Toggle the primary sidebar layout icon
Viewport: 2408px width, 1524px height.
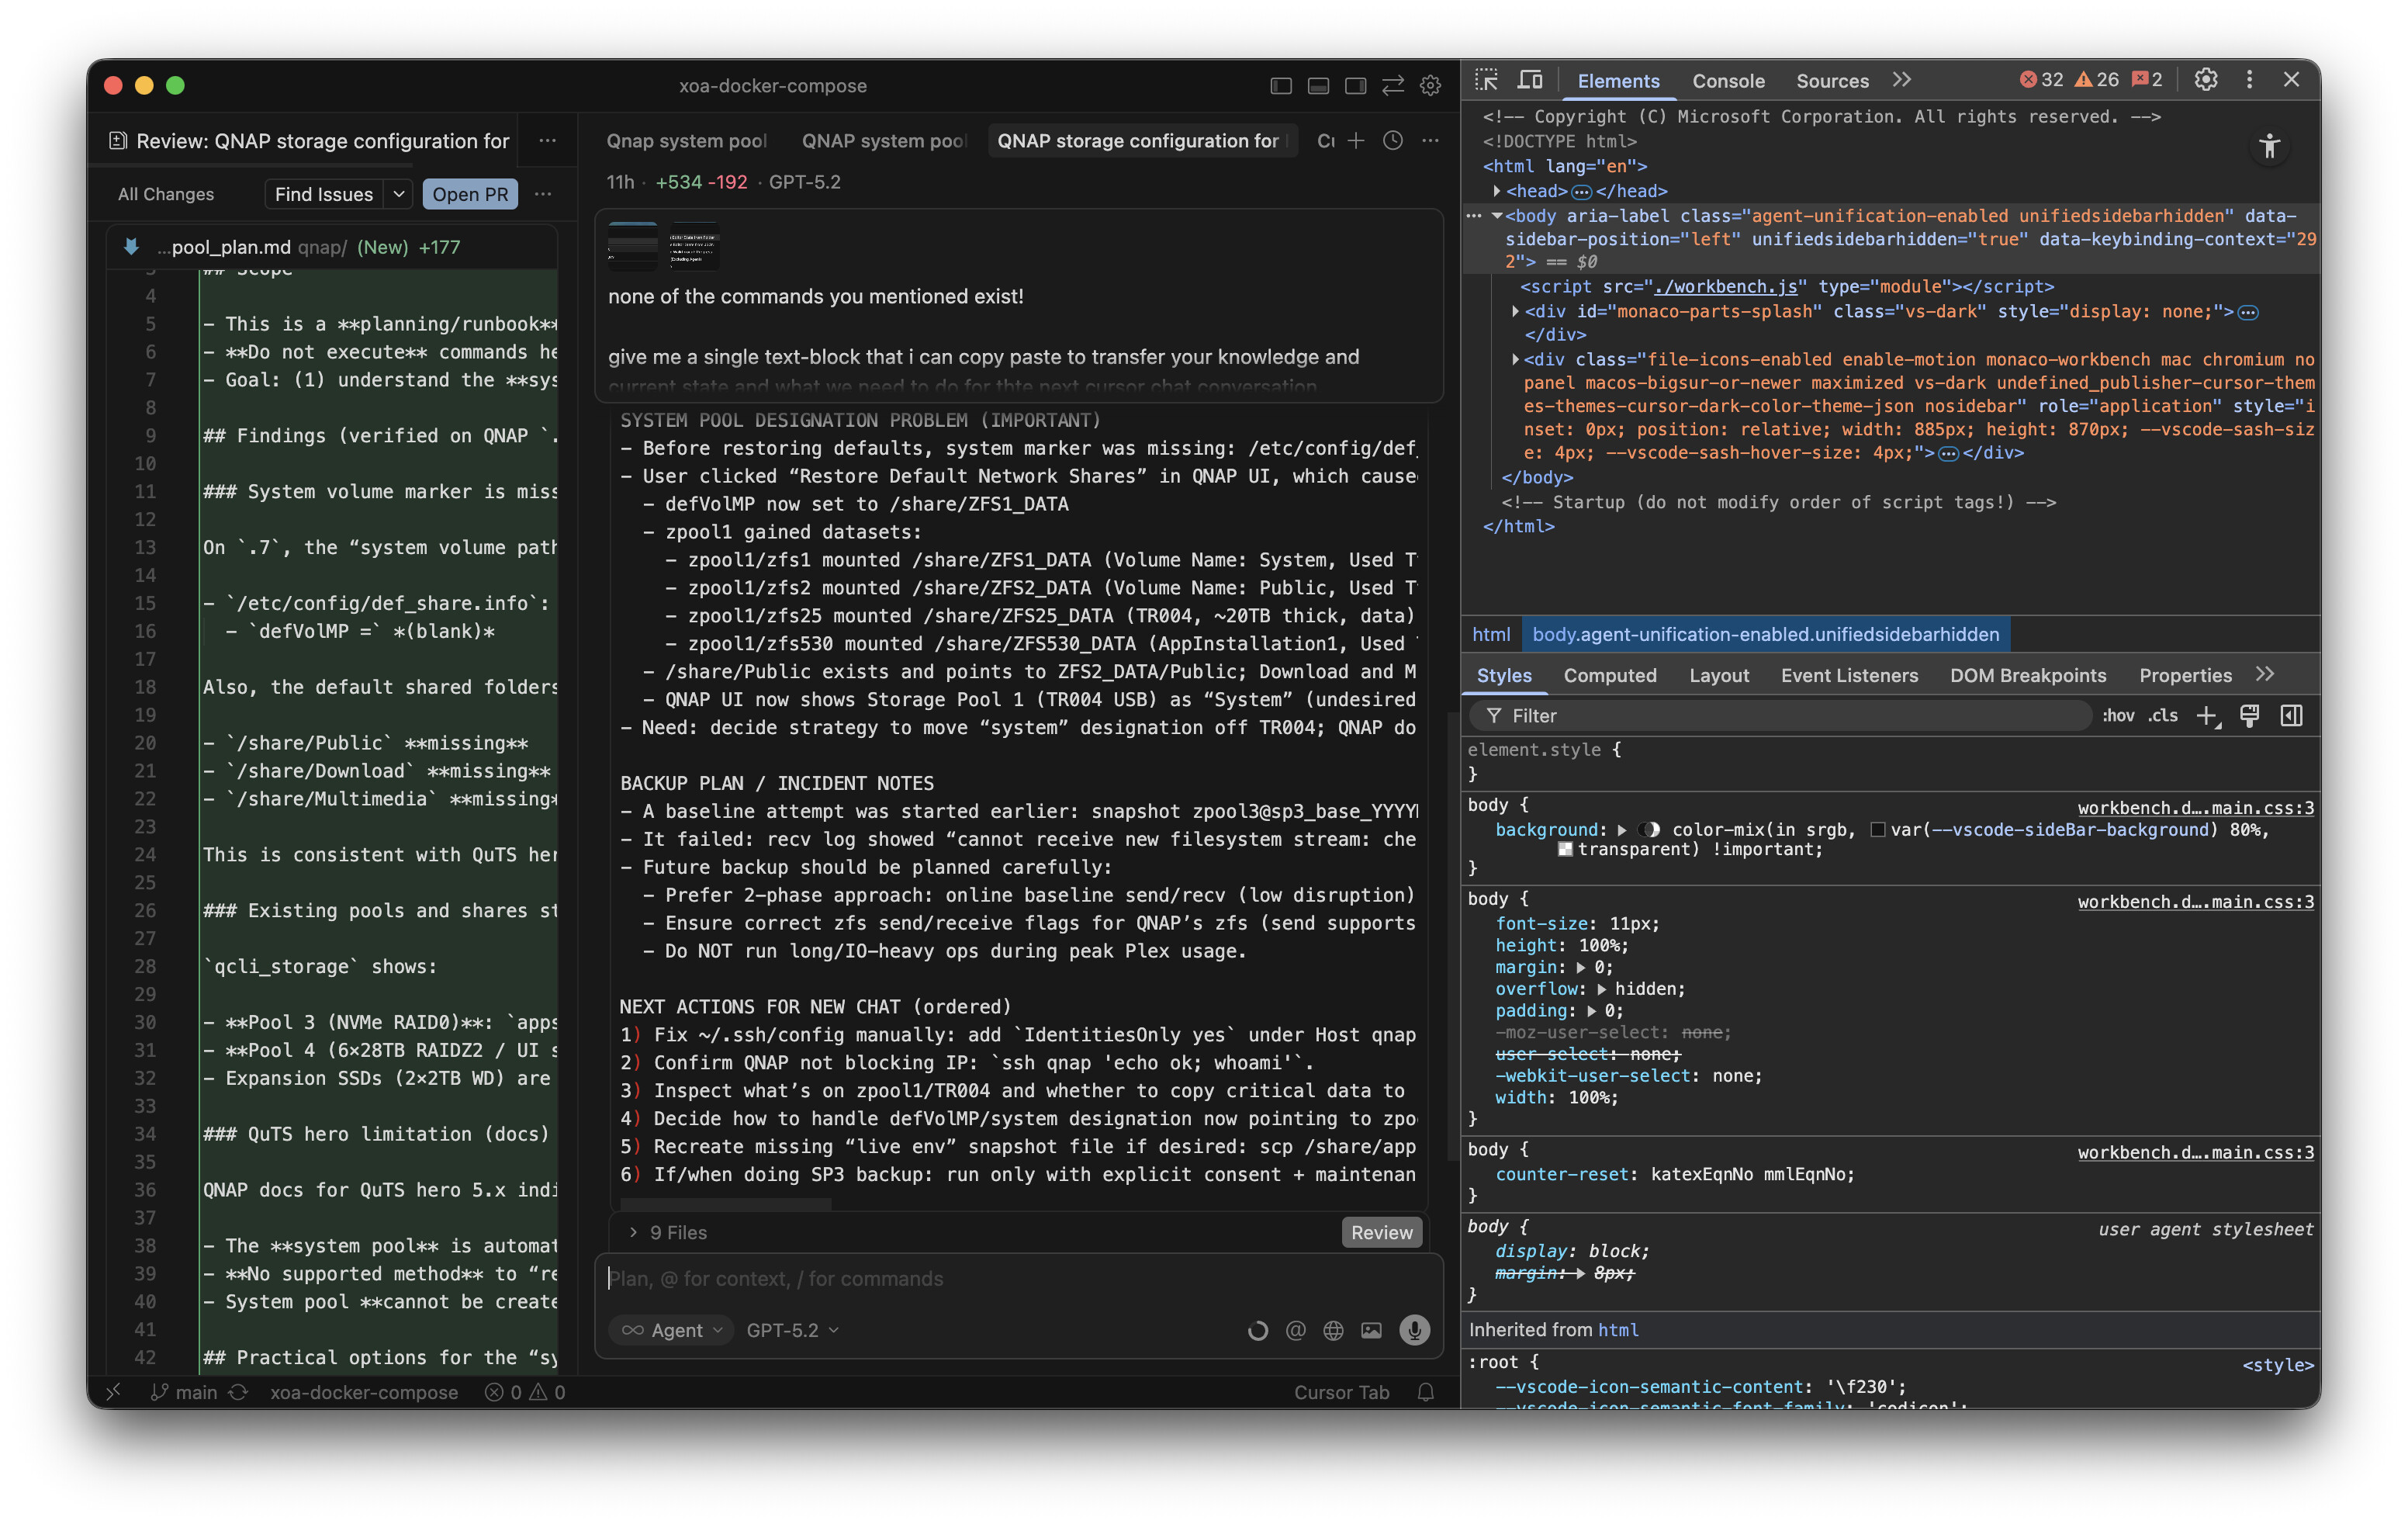1280,86
